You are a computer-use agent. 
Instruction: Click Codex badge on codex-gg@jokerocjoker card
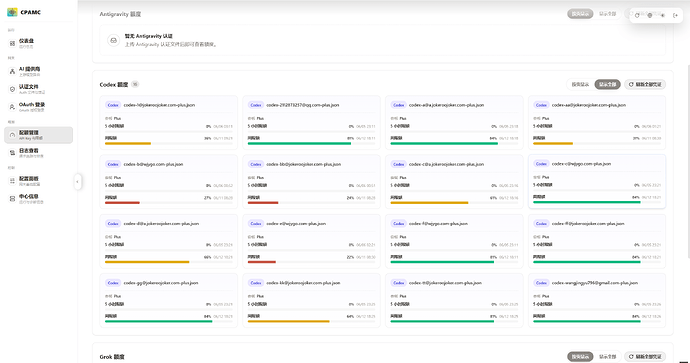tap(113, 283)
